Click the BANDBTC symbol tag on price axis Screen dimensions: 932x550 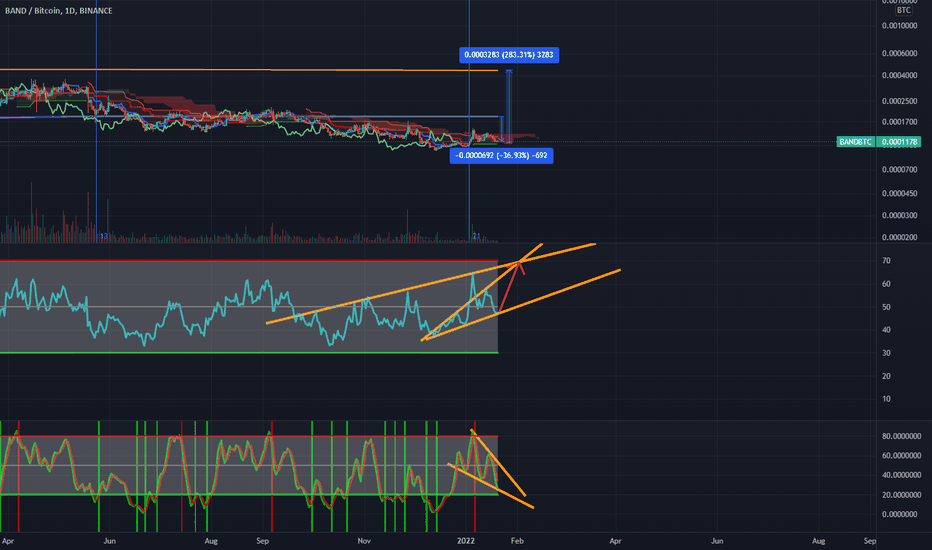pos(855,142)
